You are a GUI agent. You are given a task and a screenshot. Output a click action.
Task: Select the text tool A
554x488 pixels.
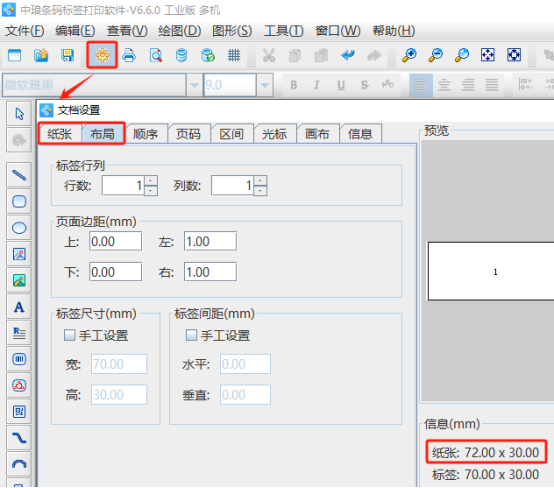19,307
